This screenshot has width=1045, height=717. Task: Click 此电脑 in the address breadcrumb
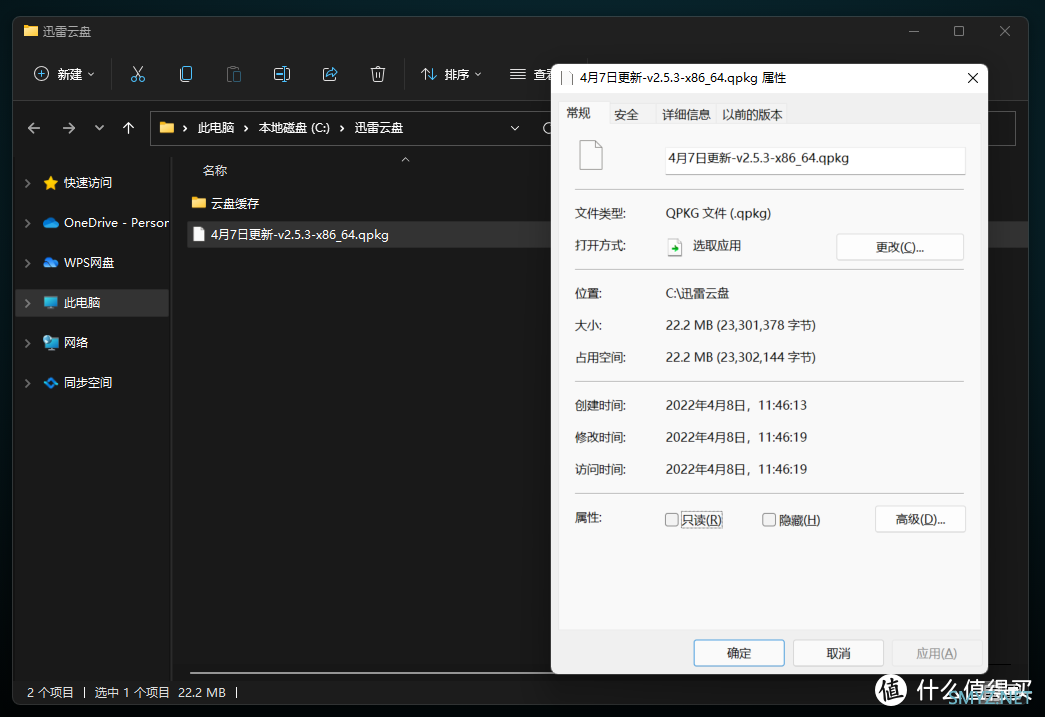[216, 128]
